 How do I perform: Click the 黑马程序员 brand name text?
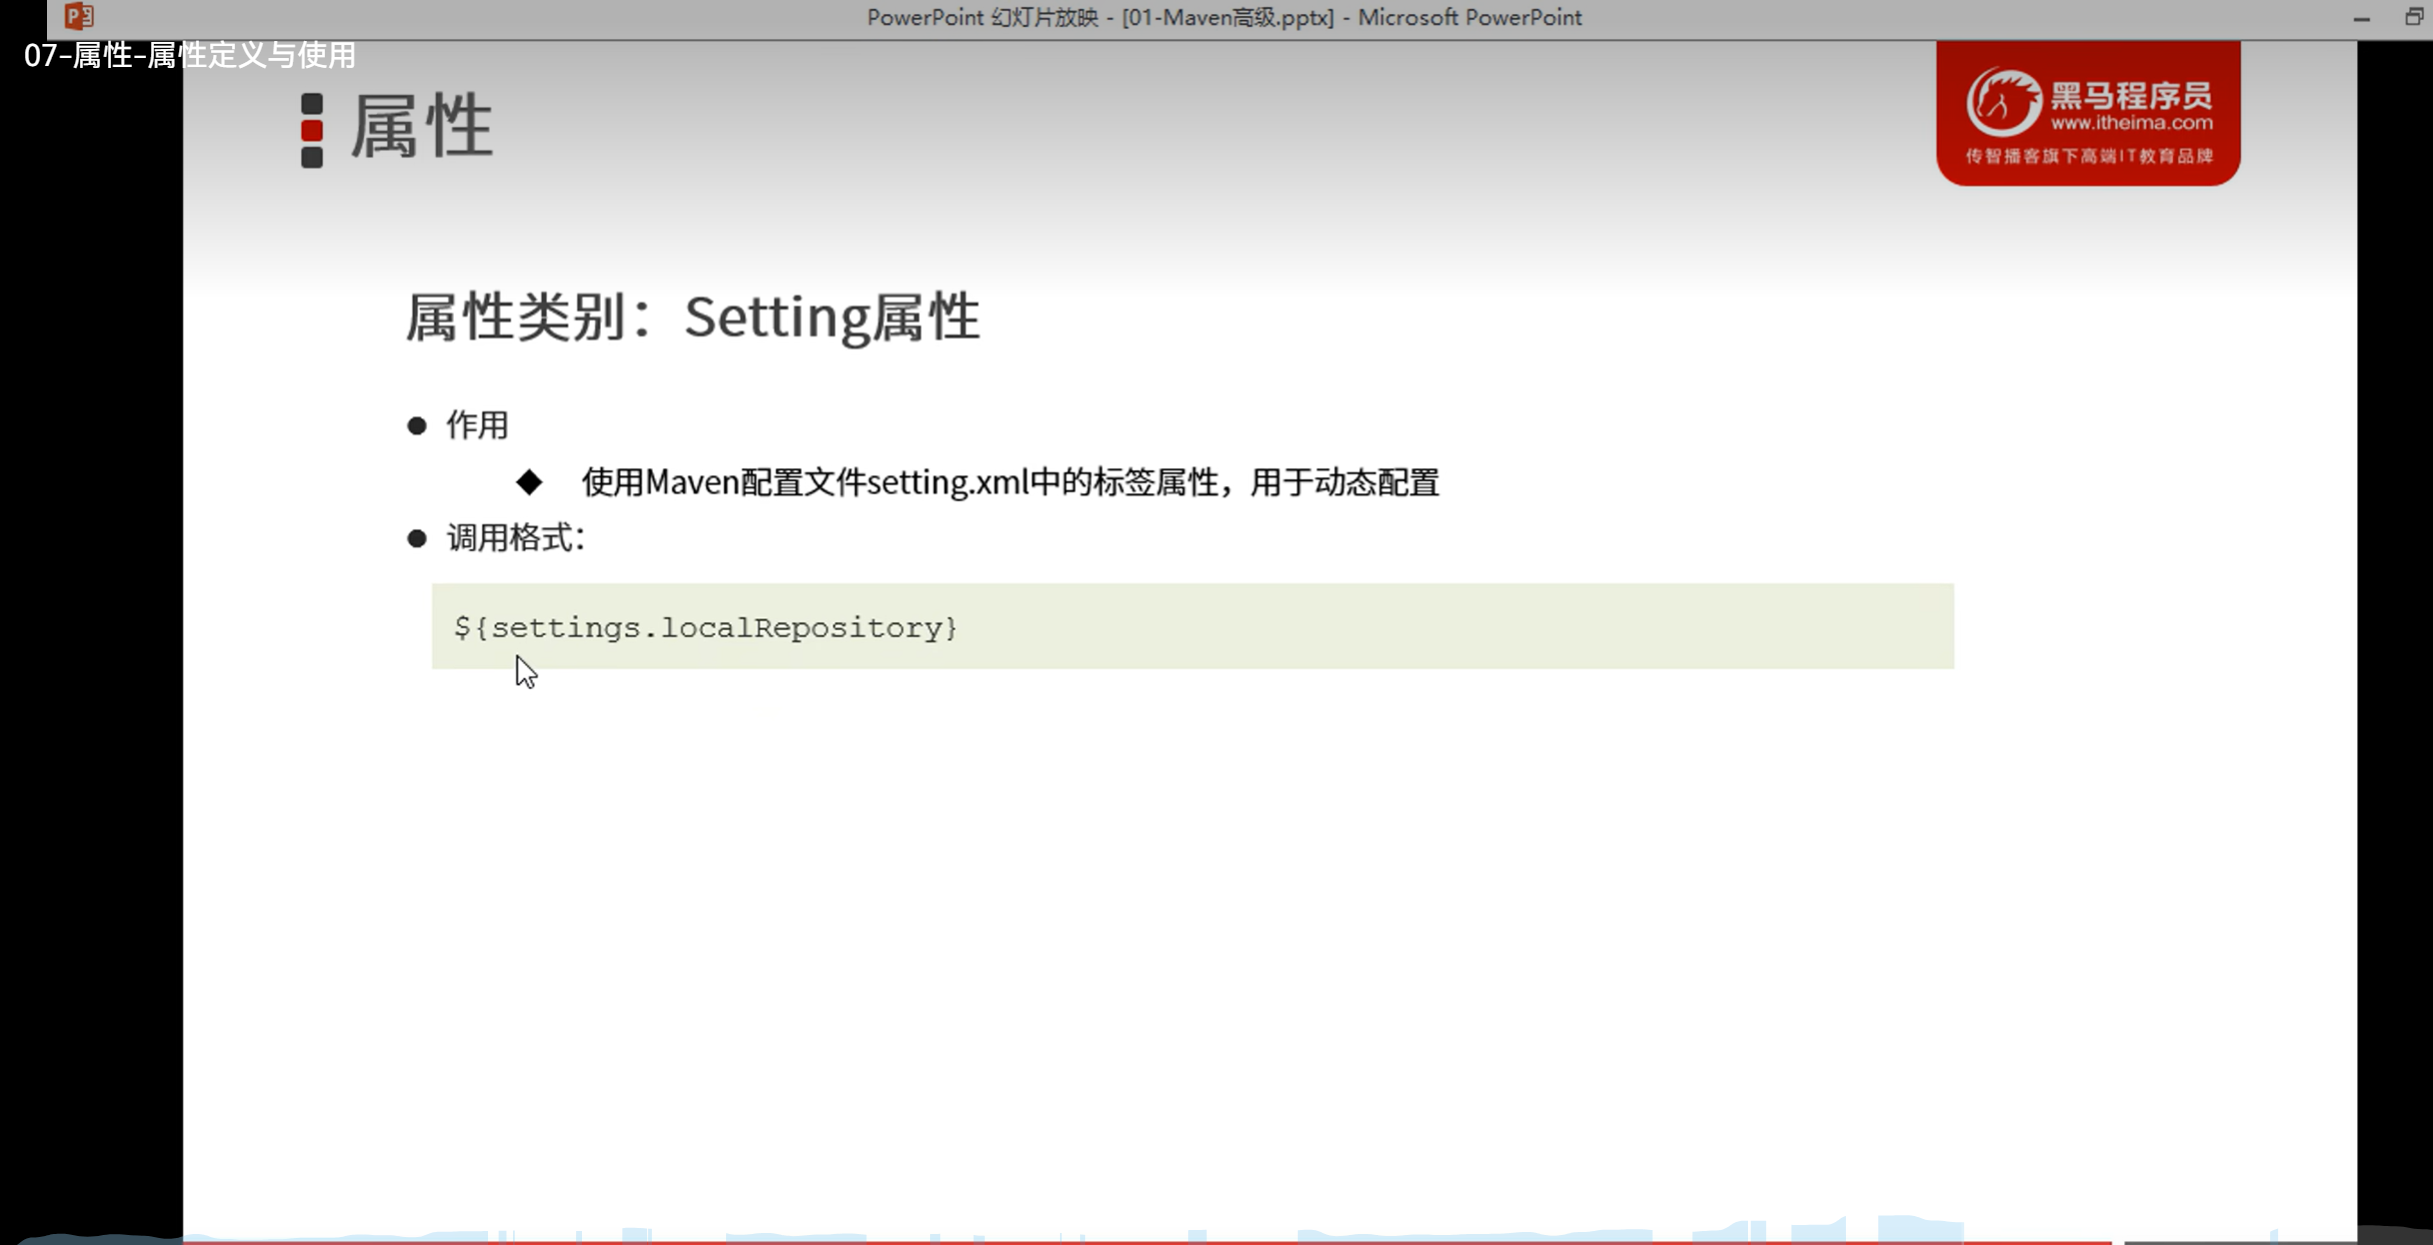[2131, 96]
